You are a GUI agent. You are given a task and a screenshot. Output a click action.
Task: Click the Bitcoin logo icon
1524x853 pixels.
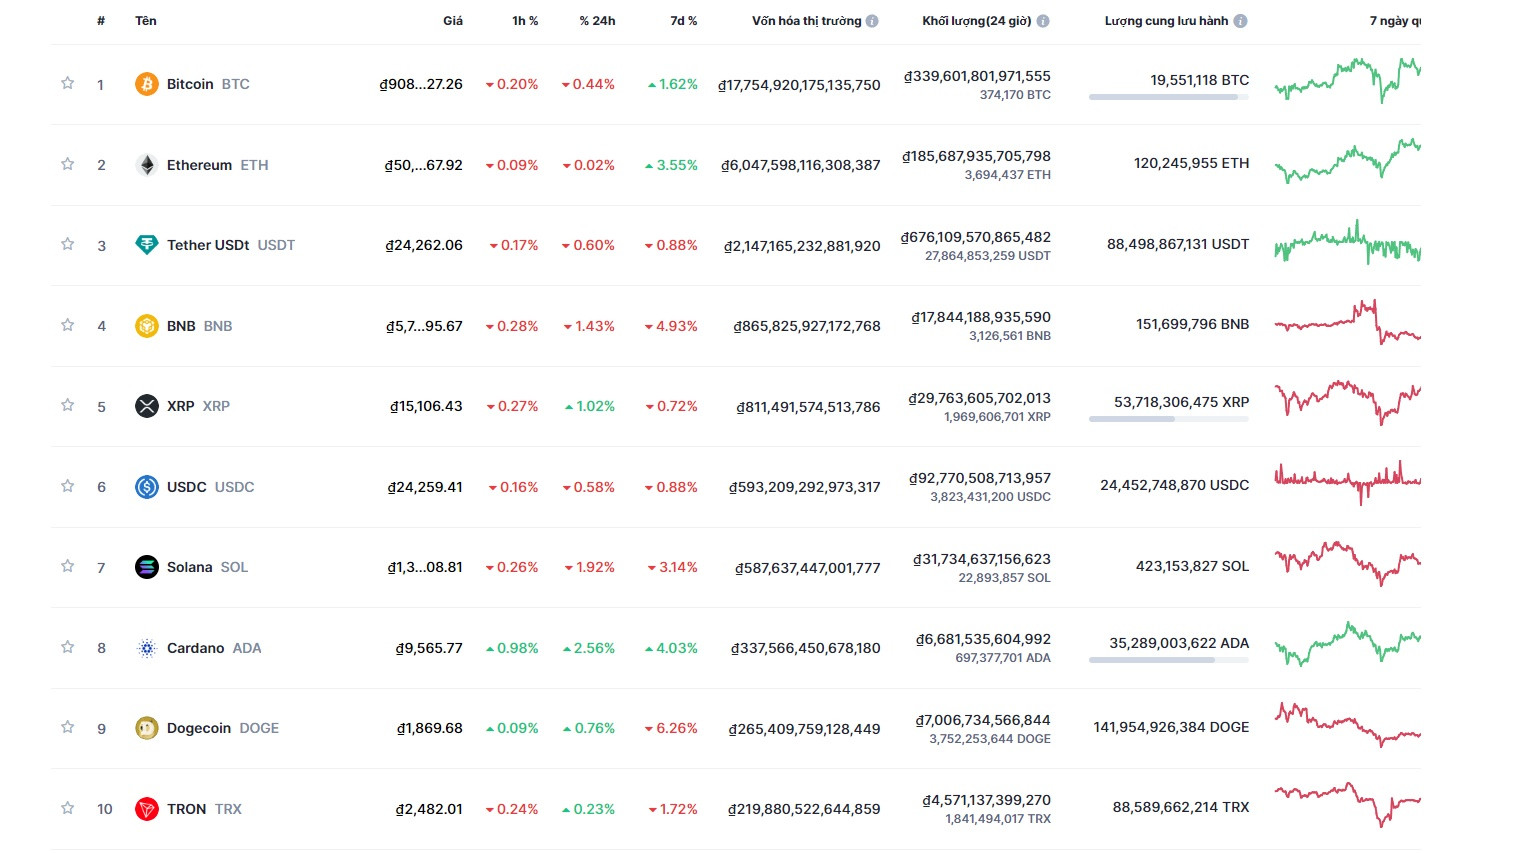click(x=147, y=84)
